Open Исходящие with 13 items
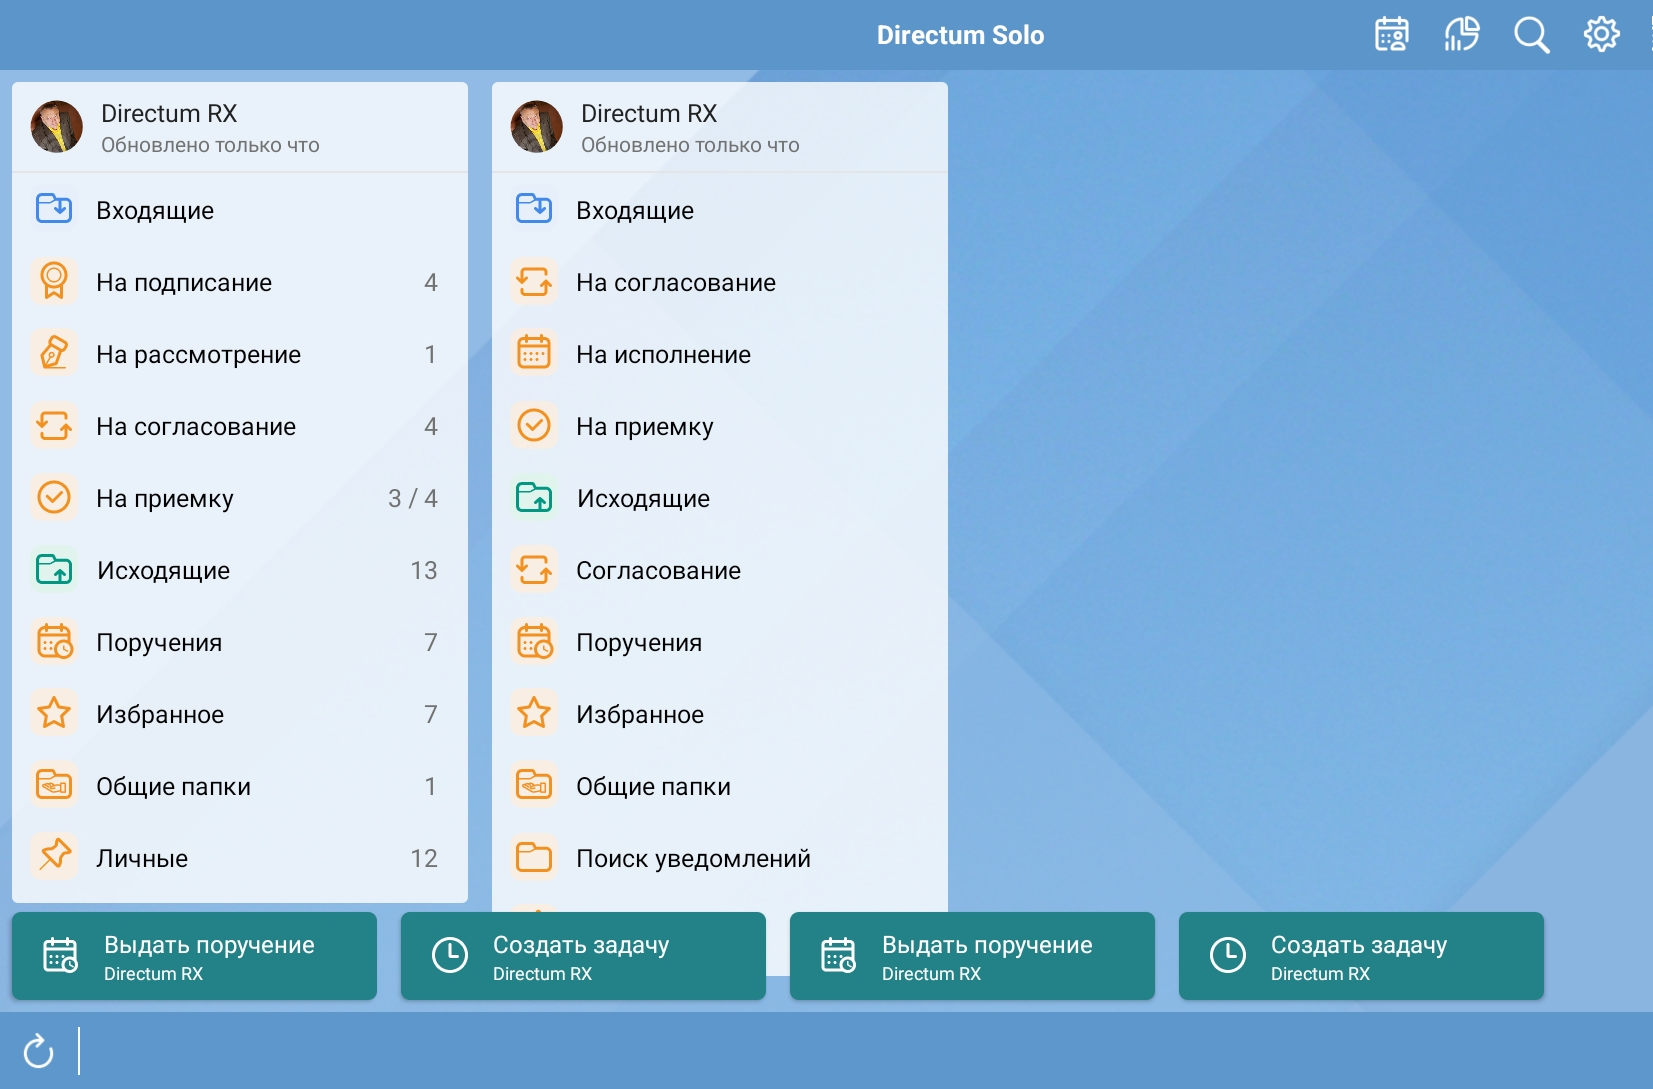 [x=164, y=570]
